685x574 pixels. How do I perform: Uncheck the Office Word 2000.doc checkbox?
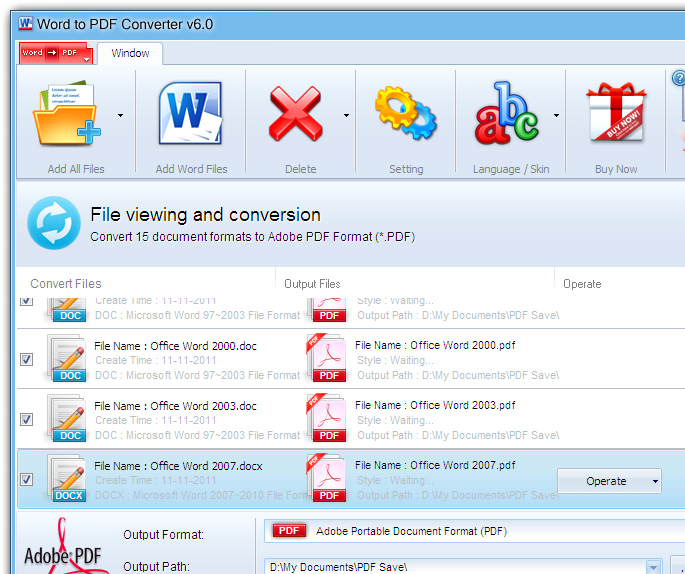pos(27,360)
